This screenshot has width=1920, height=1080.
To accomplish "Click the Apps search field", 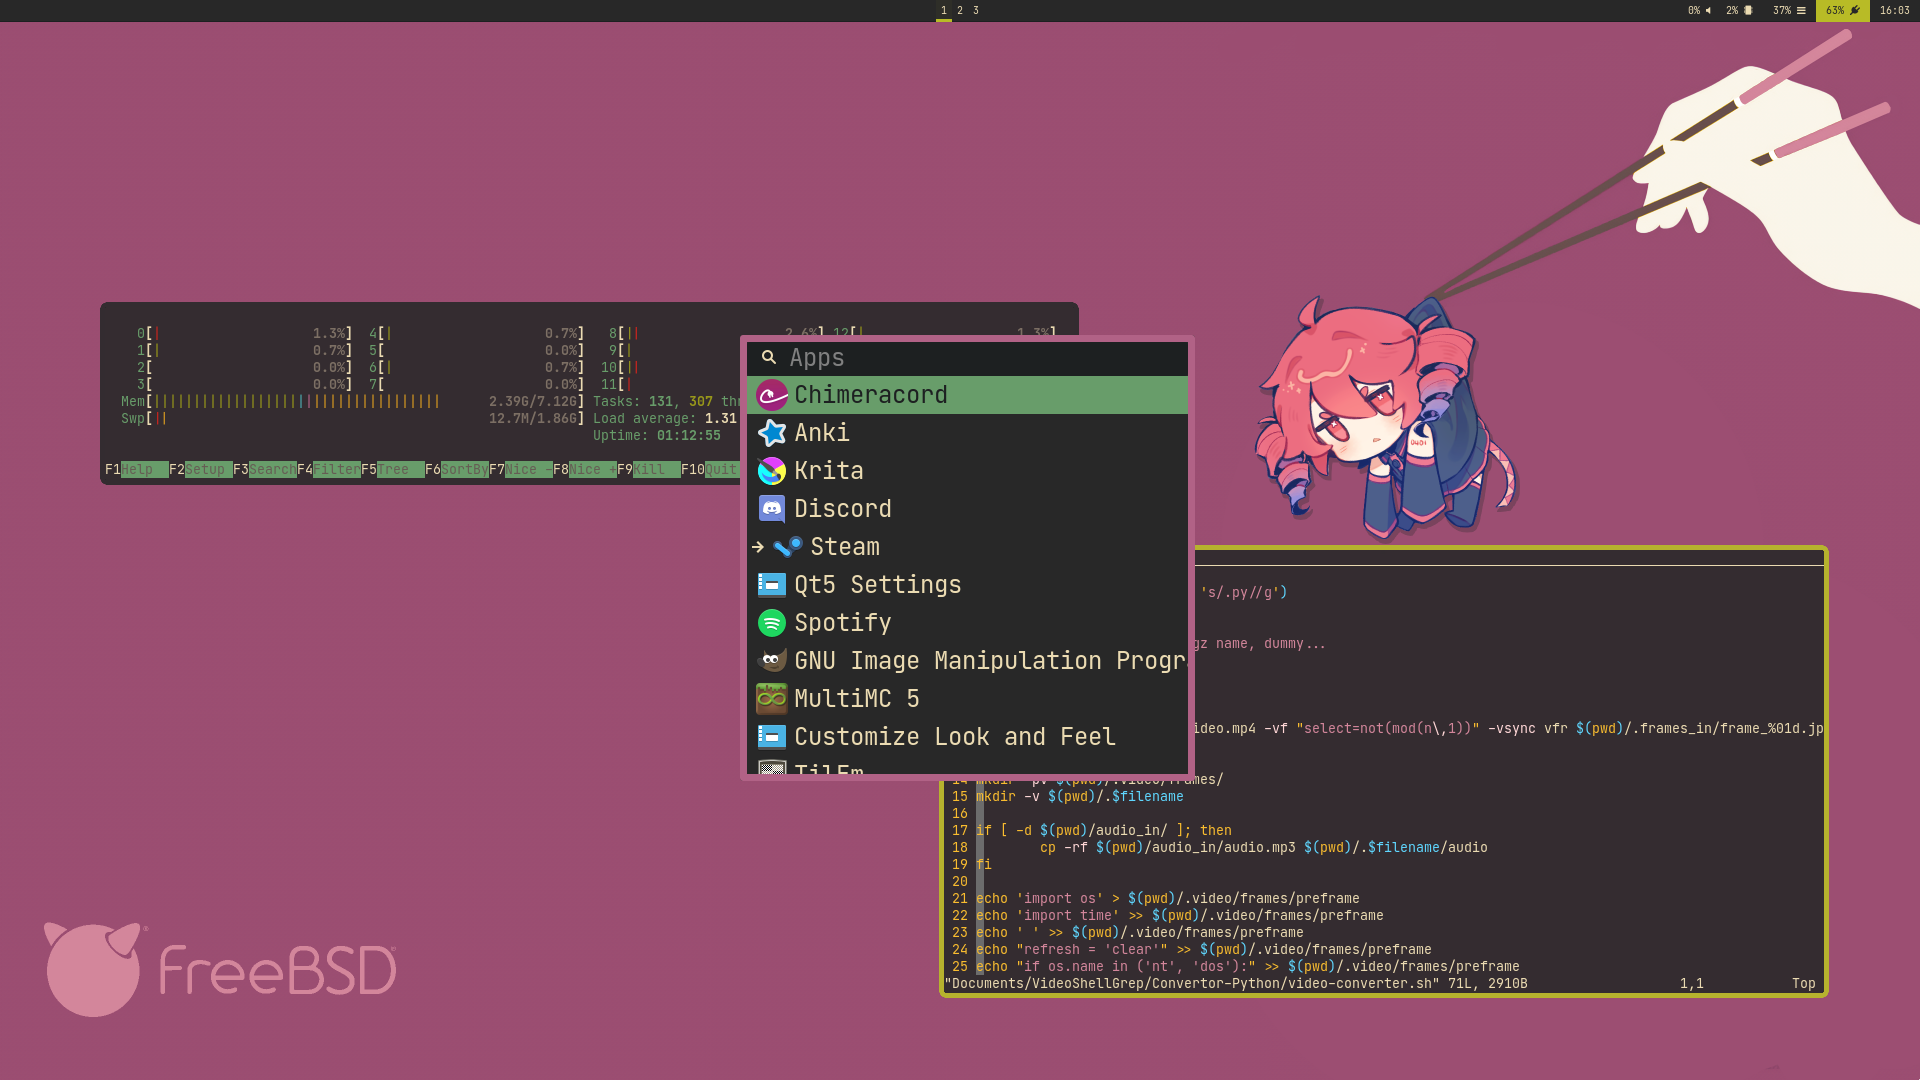I will point(980,358).
